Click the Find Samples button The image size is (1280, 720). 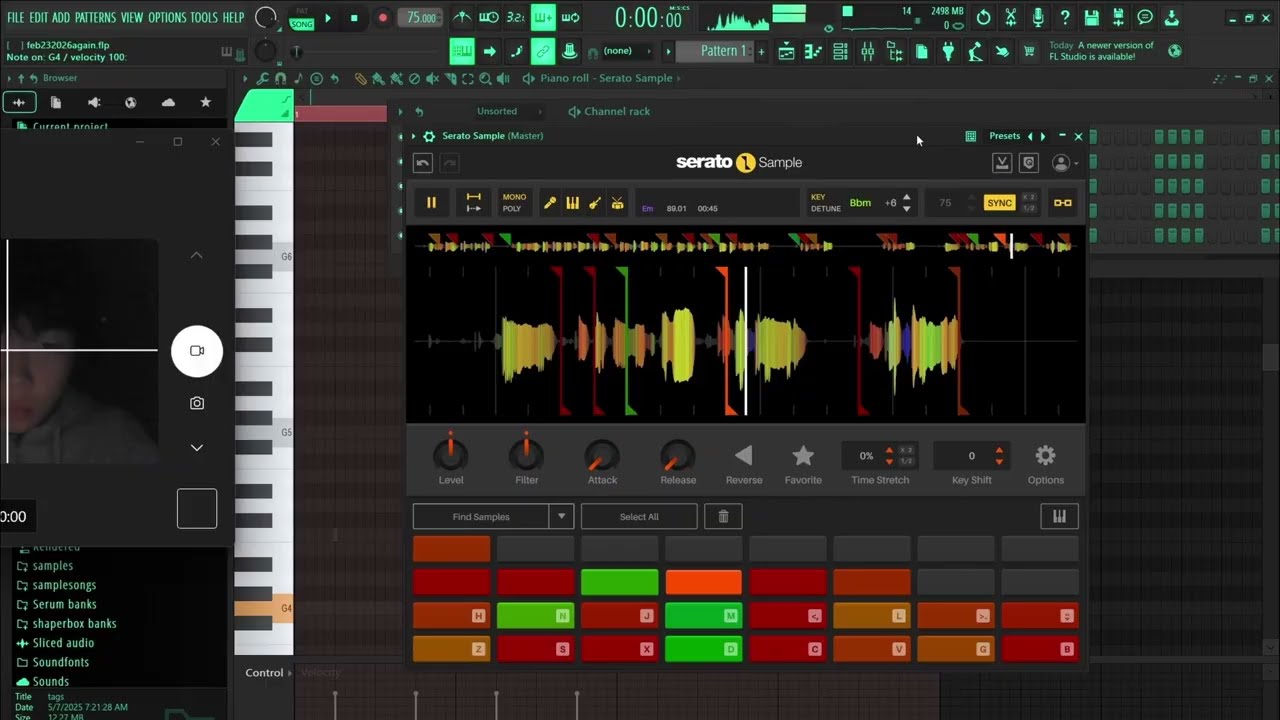481,517
